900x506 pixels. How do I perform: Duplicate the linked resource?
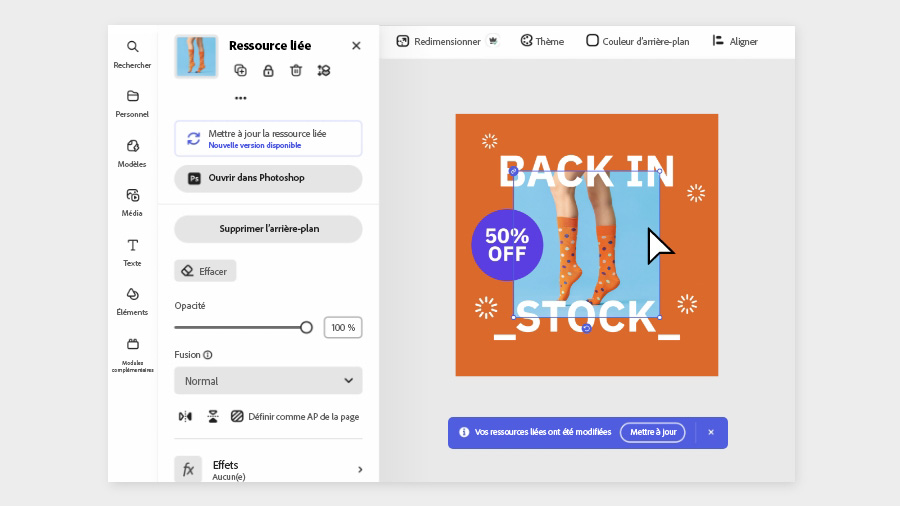click(x=240, y=70)
